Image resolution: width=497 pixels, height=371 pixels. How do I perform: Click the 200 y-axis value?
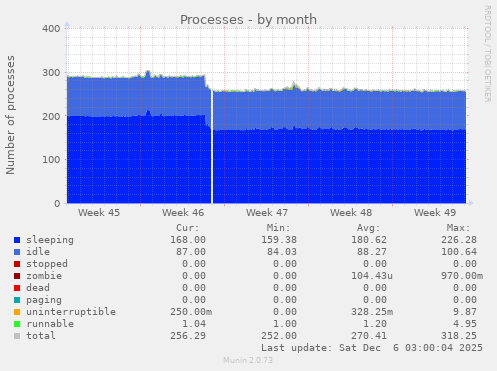coord(51,116)
